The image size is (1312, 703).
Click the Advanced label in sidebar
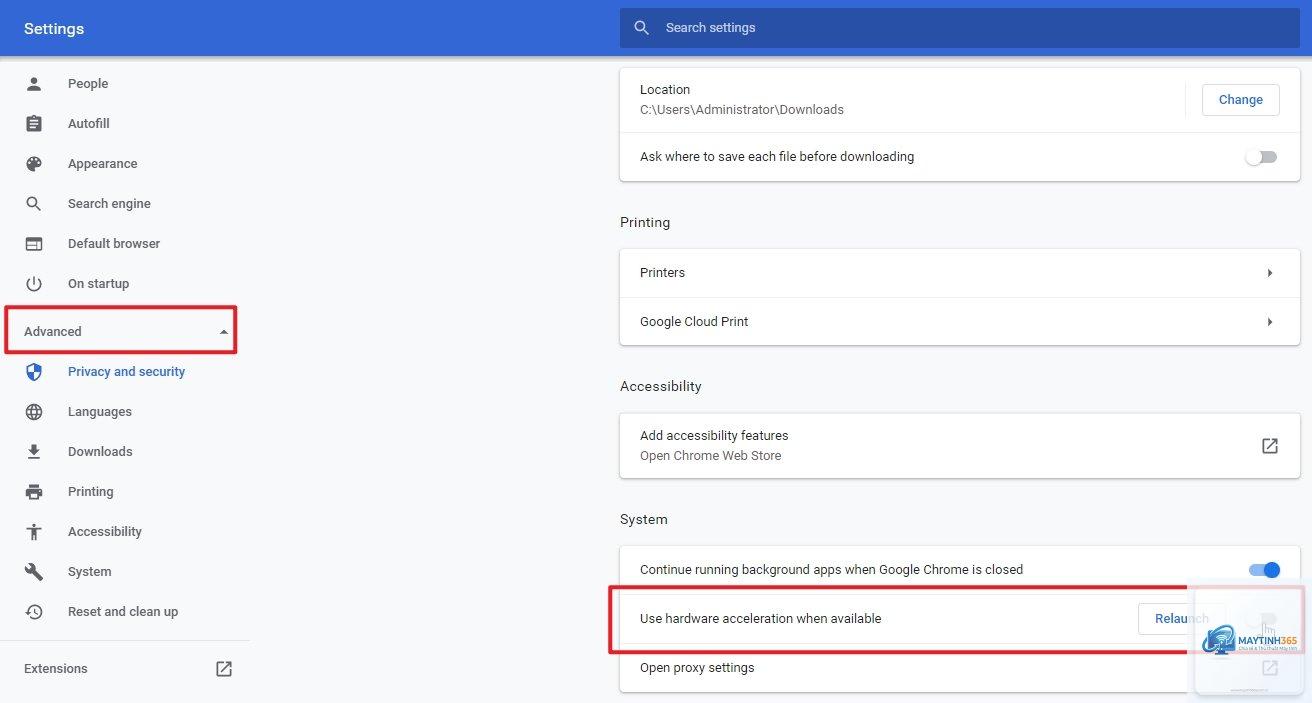point(53,332)
